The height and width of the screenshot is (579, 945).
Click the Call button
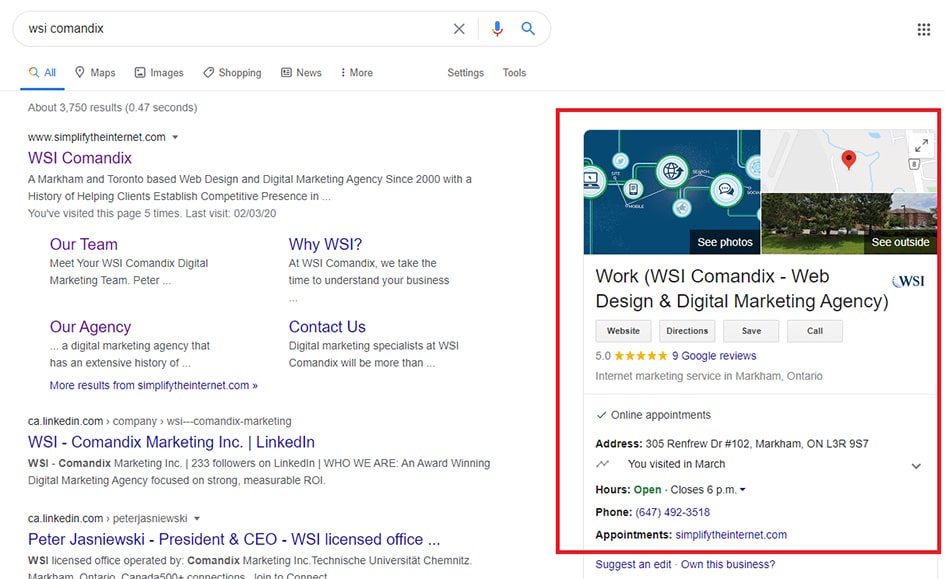815,331
